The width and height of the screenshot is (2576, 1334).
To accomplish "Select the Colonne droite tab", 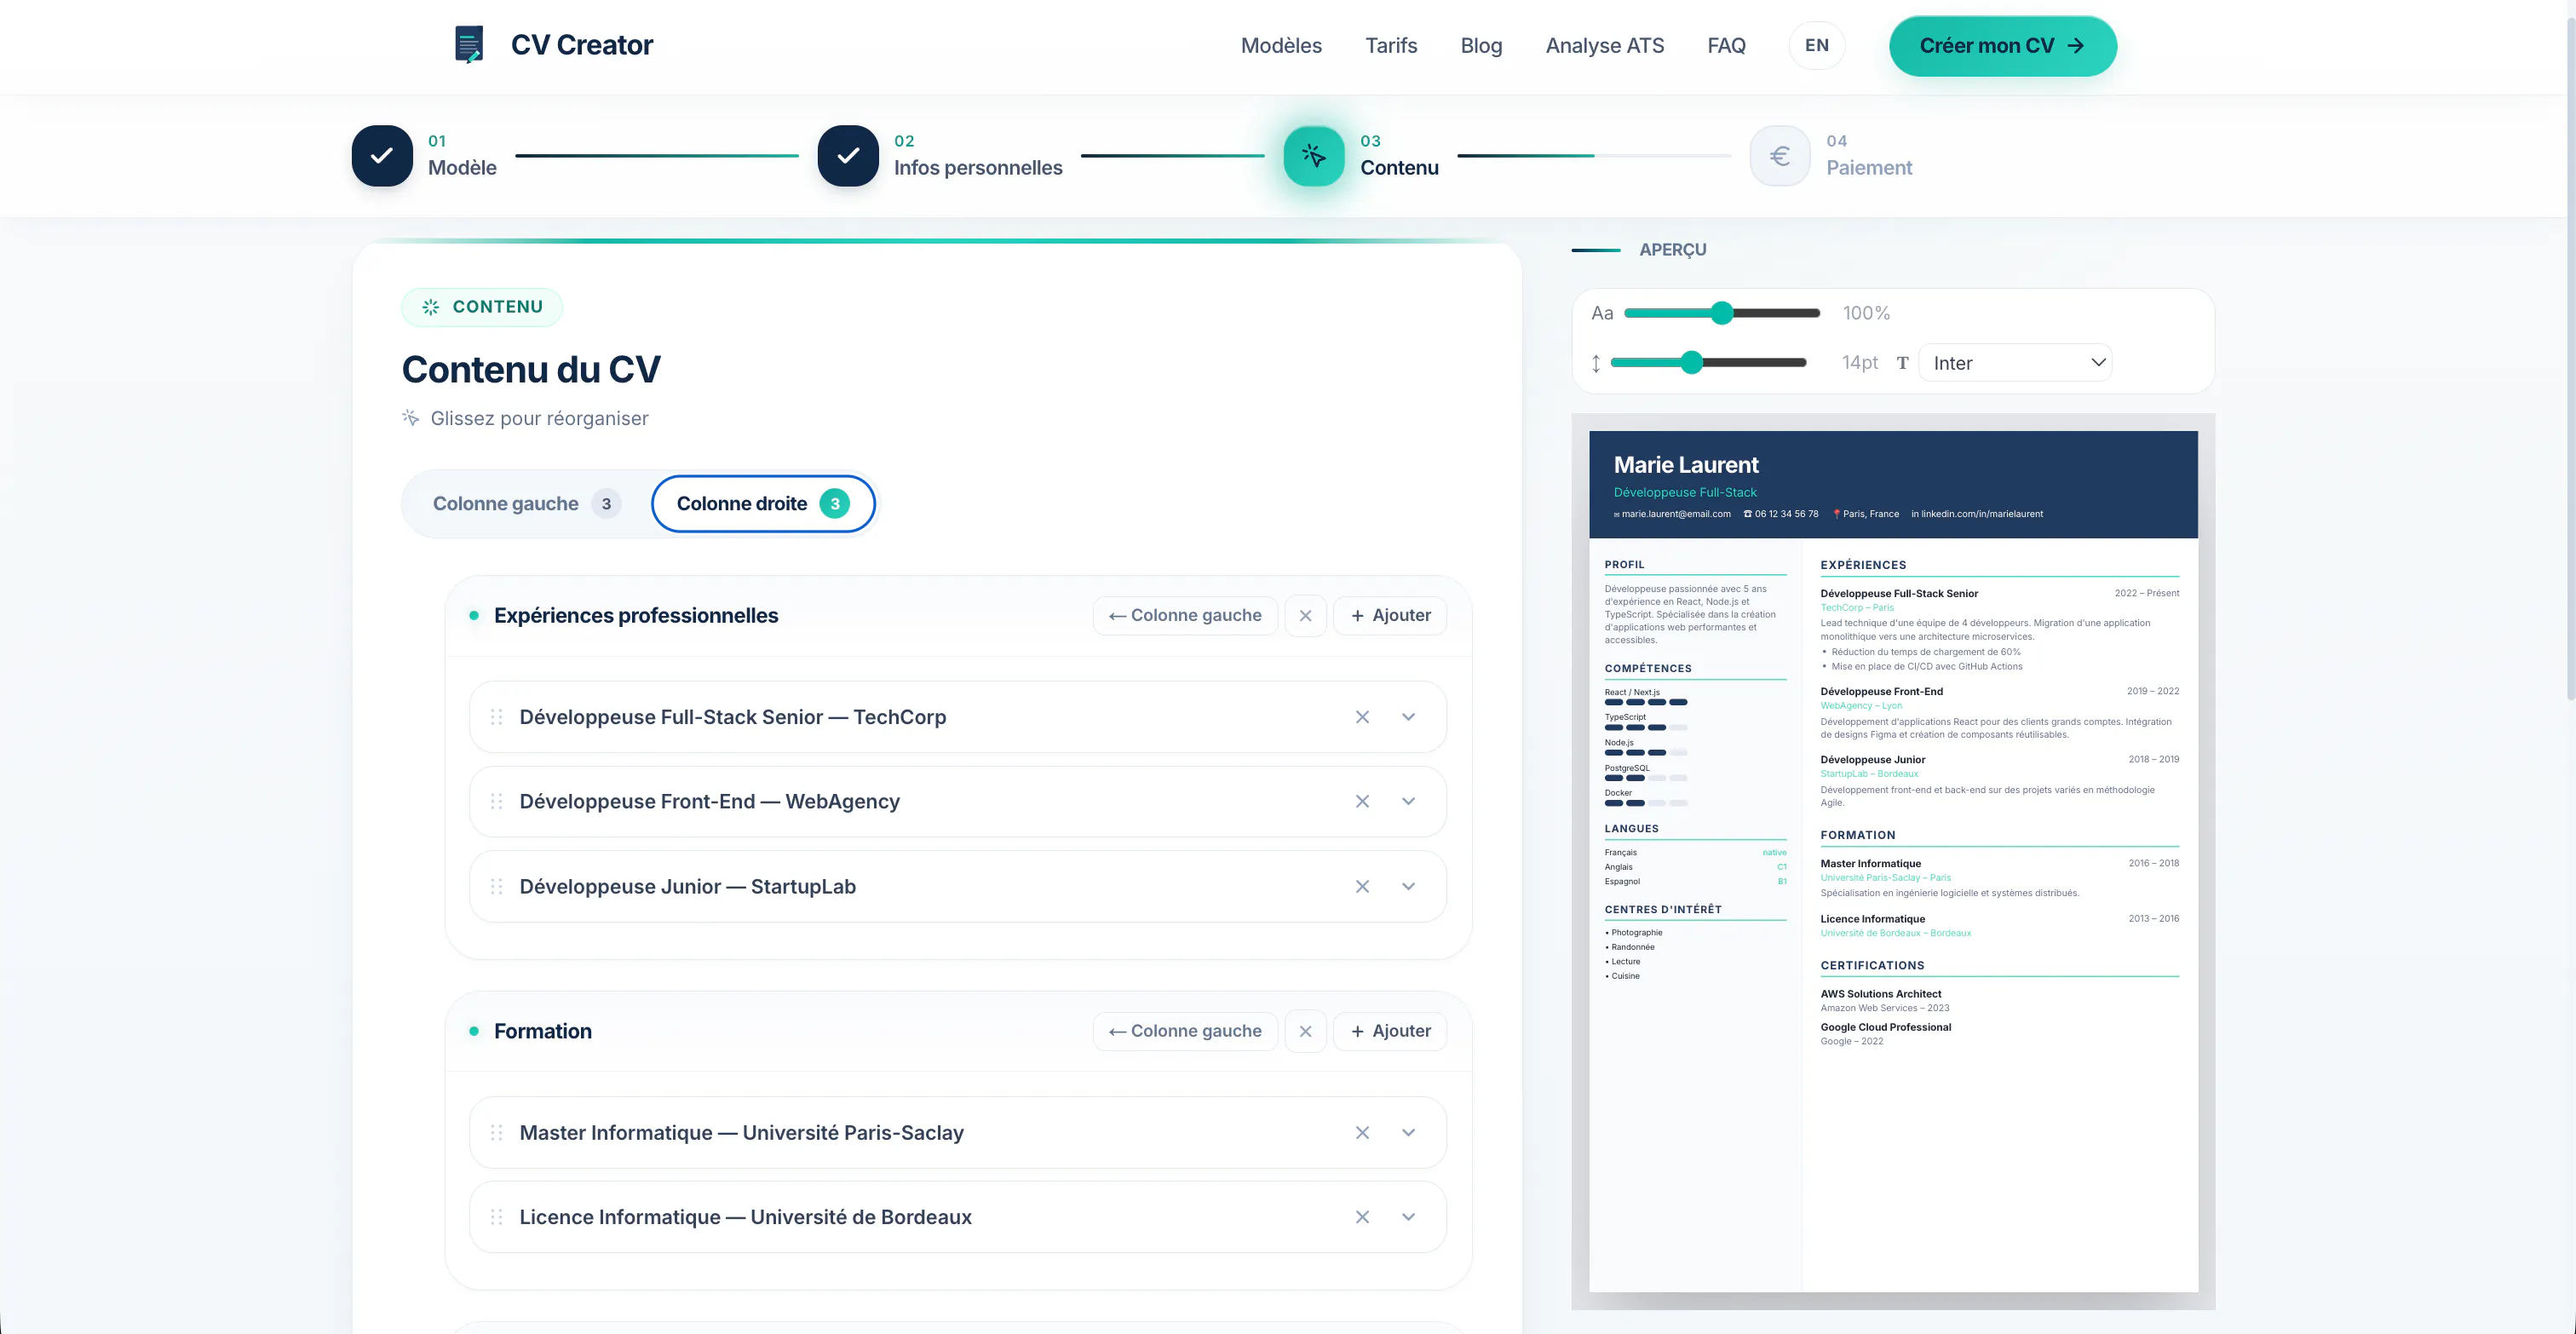I will pos(763,504).
